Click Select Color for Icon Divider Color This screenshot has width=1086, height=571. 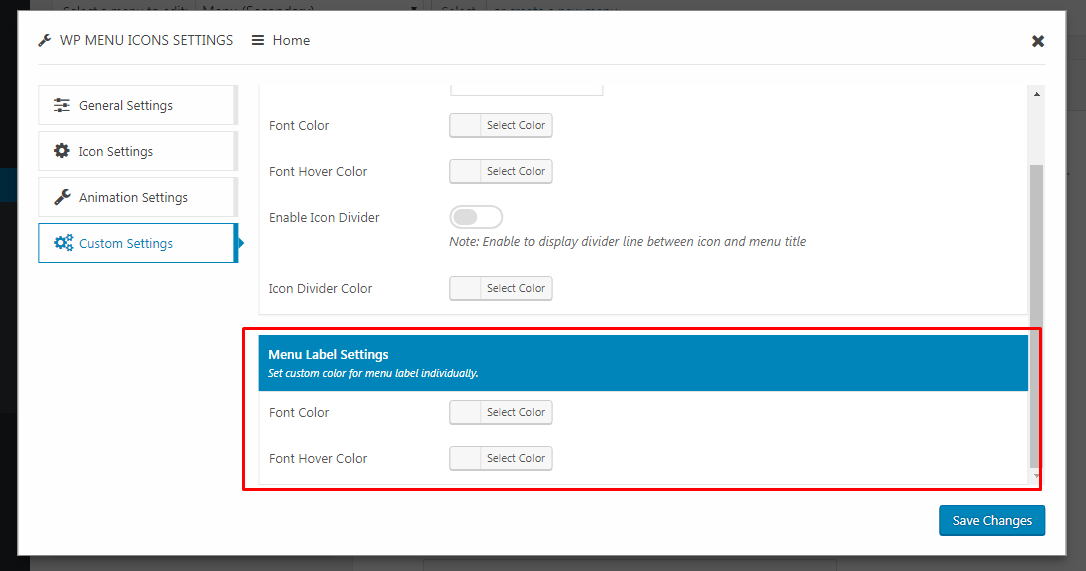point(516,289)
